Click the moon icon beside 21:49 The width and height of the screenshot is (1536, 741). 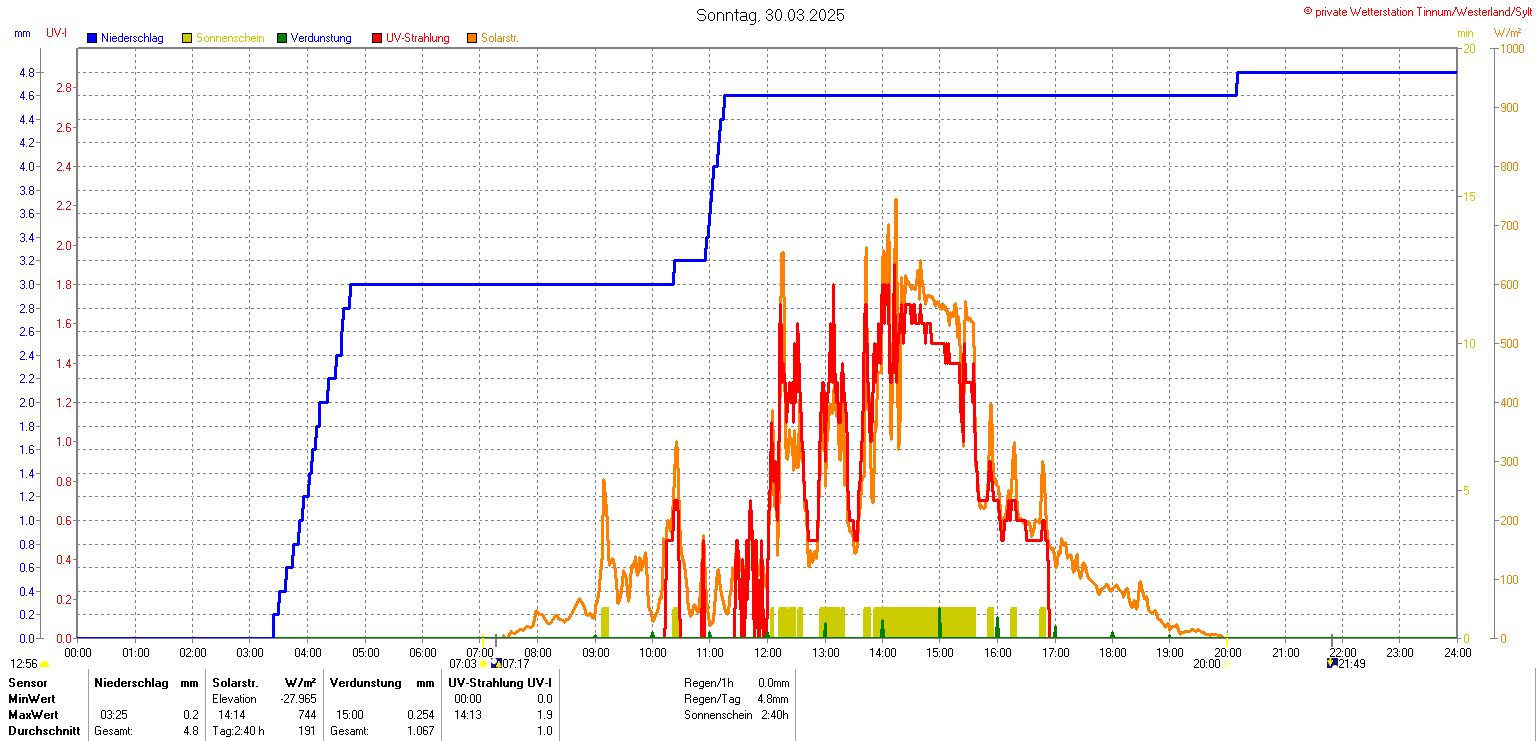(x=1332, y=663)
